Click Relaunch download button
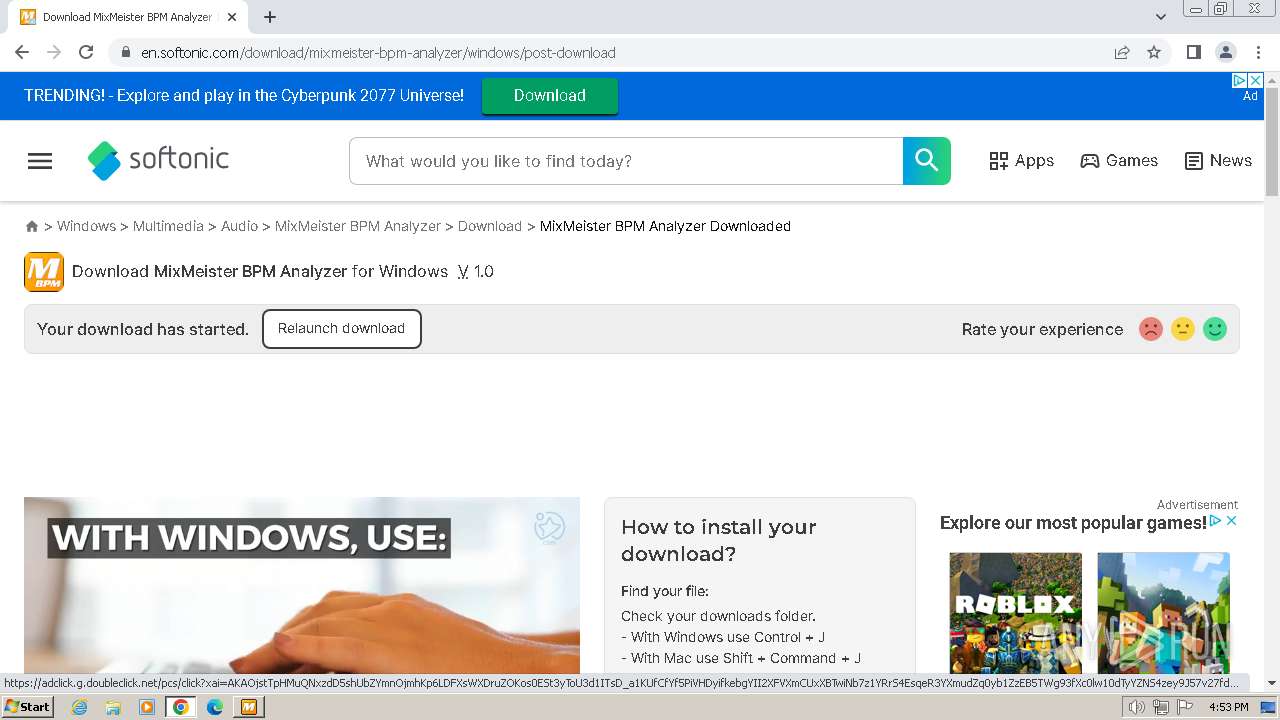This screenshot has width=1280, height=720. (342, 329)
